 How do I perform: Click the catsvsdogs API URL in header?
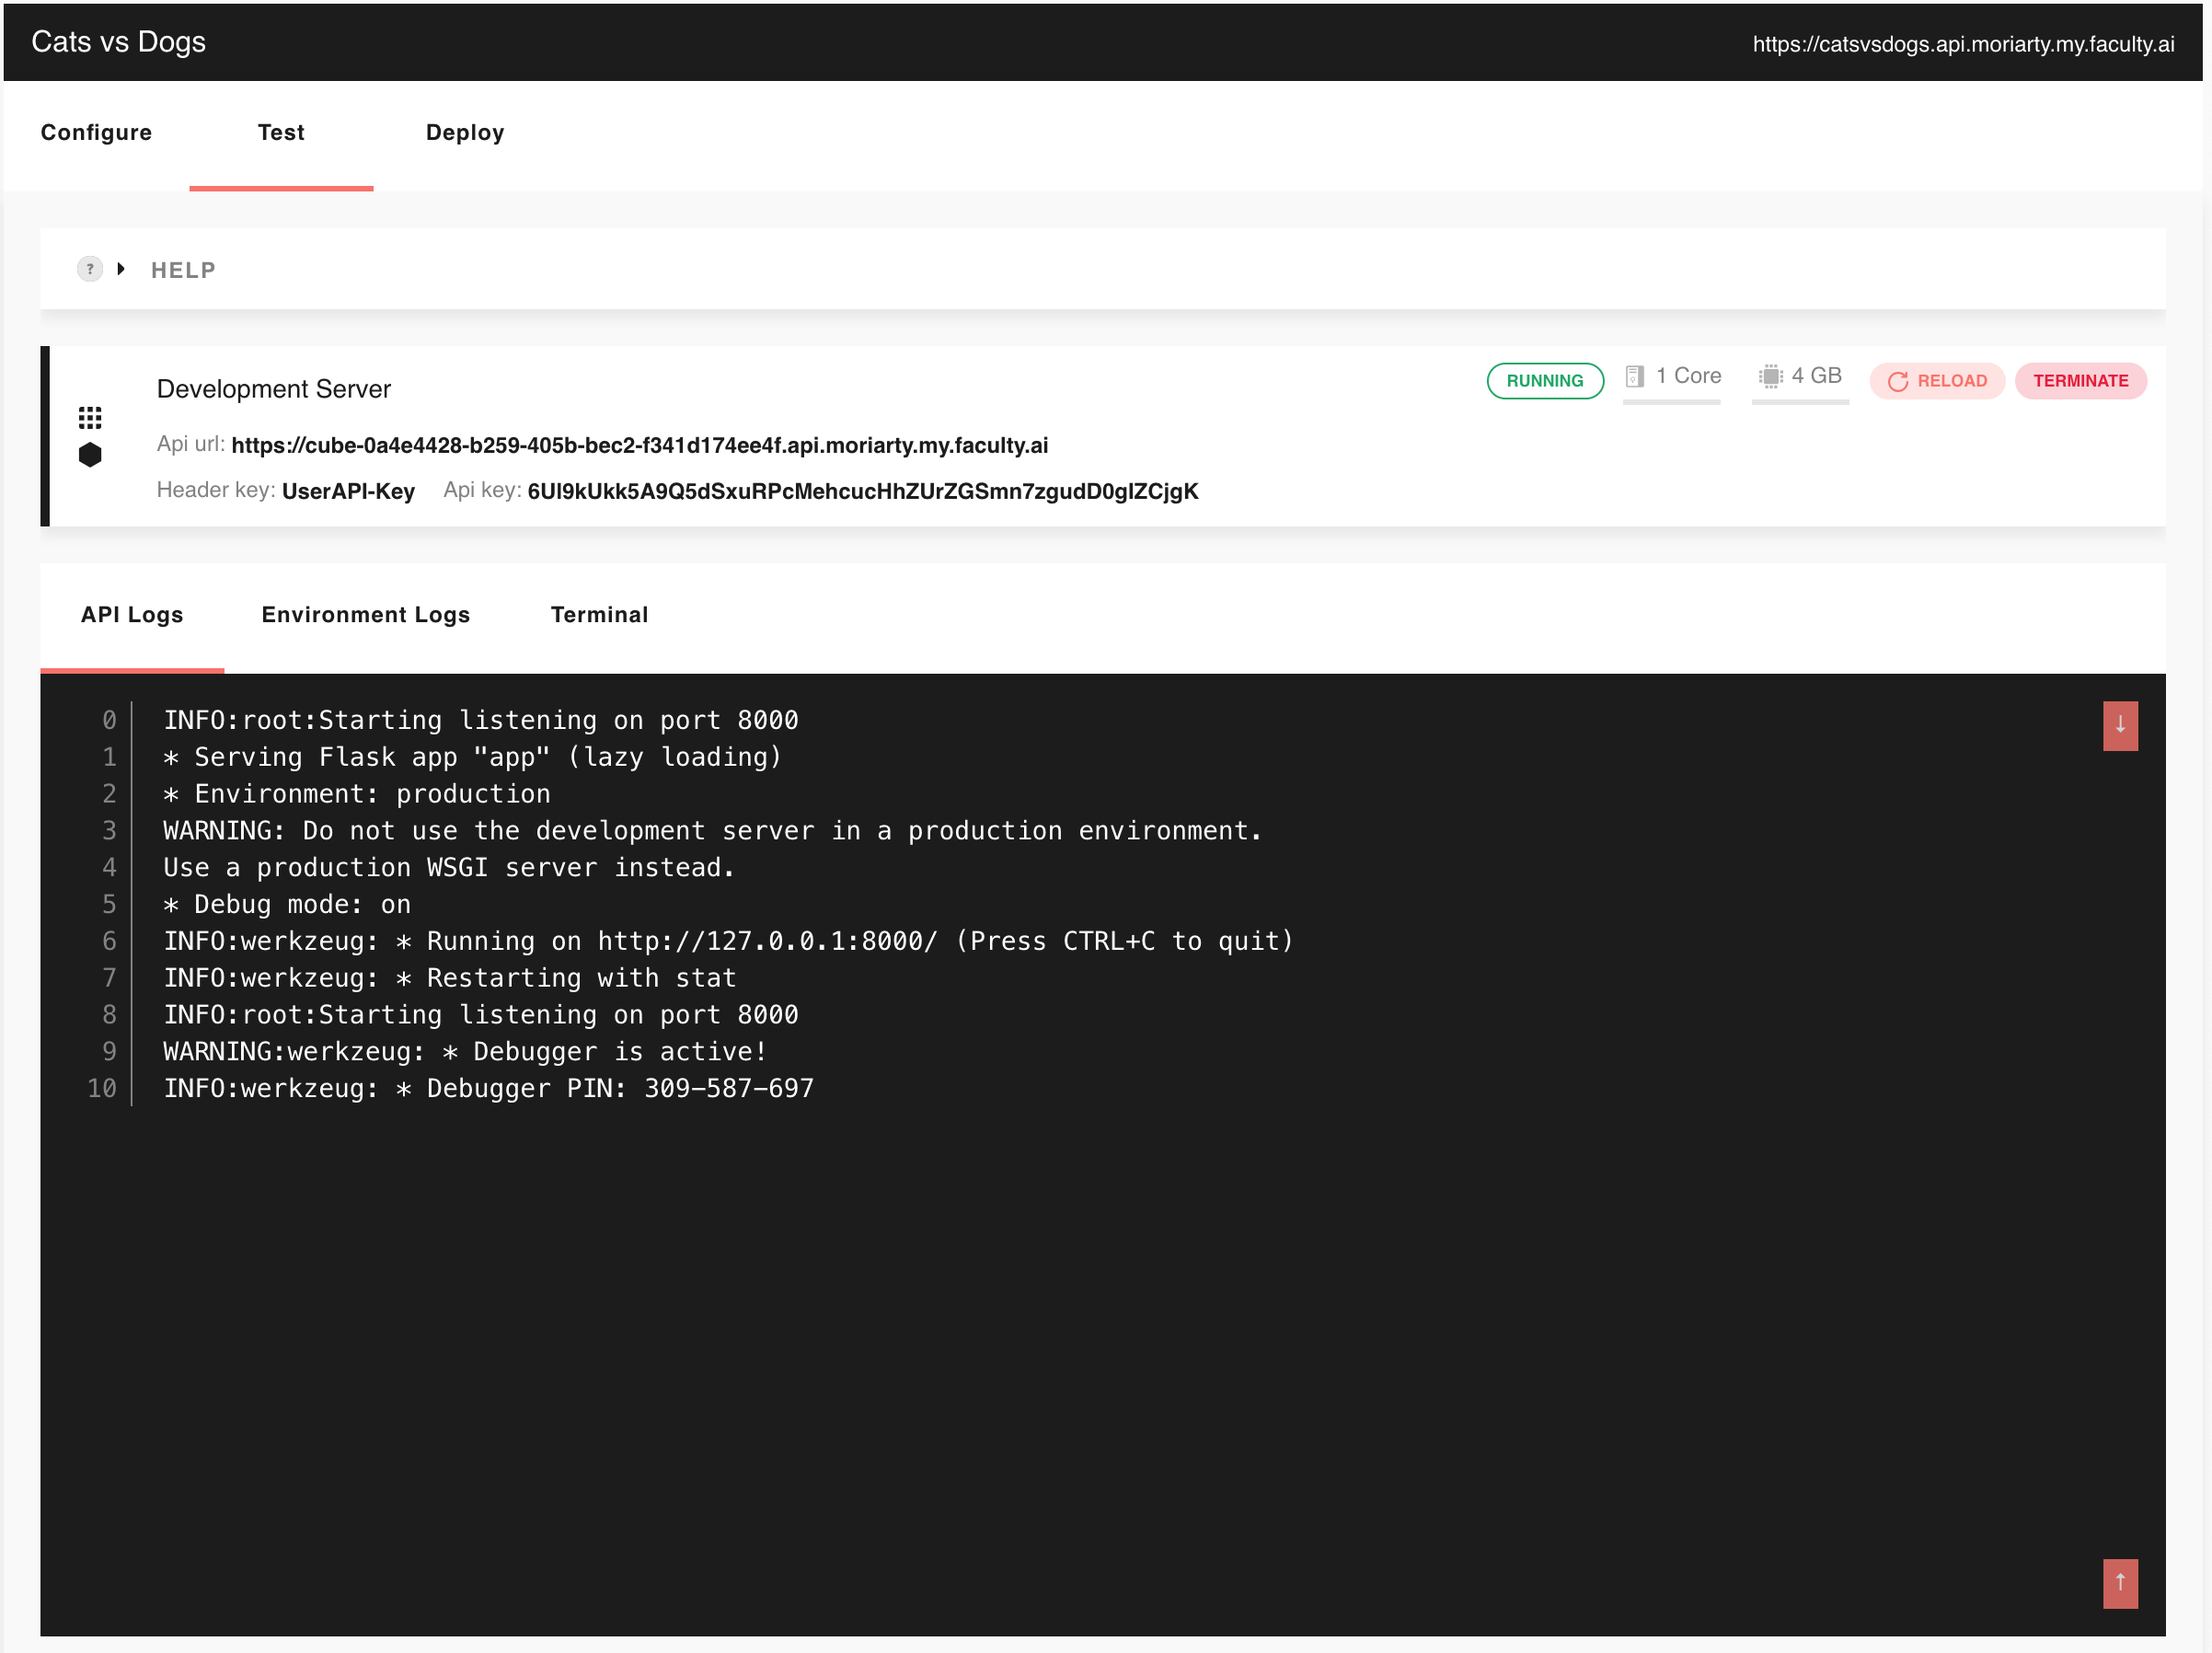coord(1962,44)
